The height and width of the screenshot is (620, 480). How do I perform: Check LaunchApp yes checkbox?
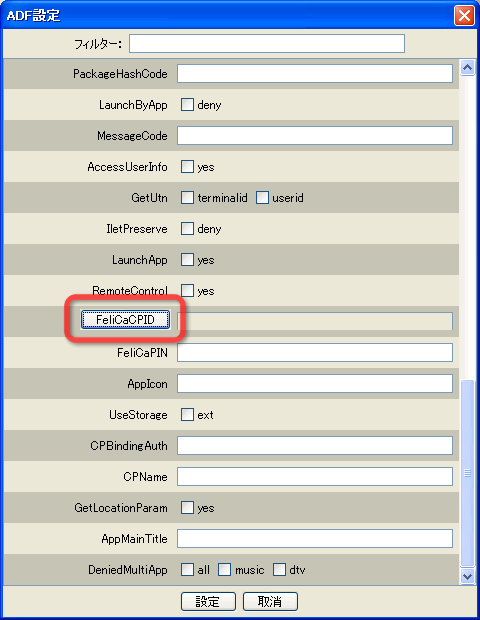point(187,260)
